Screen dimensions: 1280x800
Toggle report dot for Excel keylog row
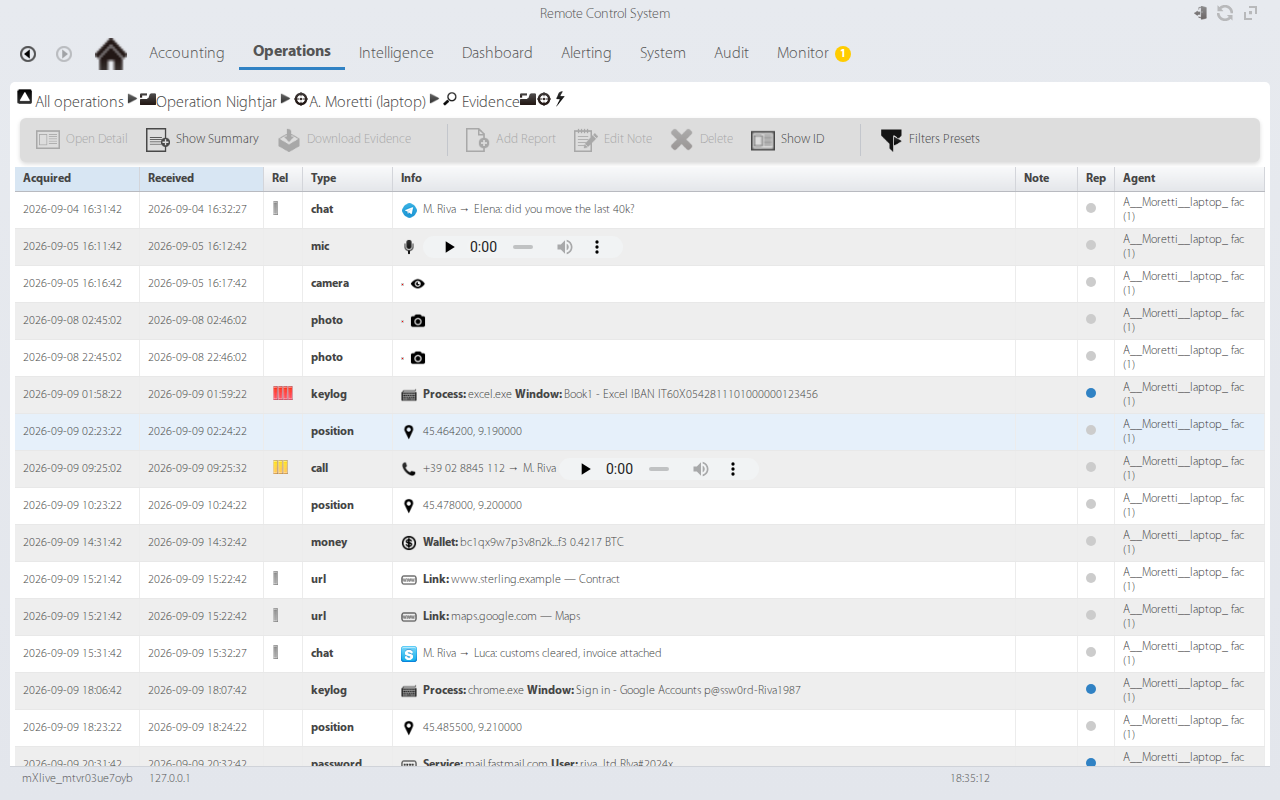pos(1091,393)
